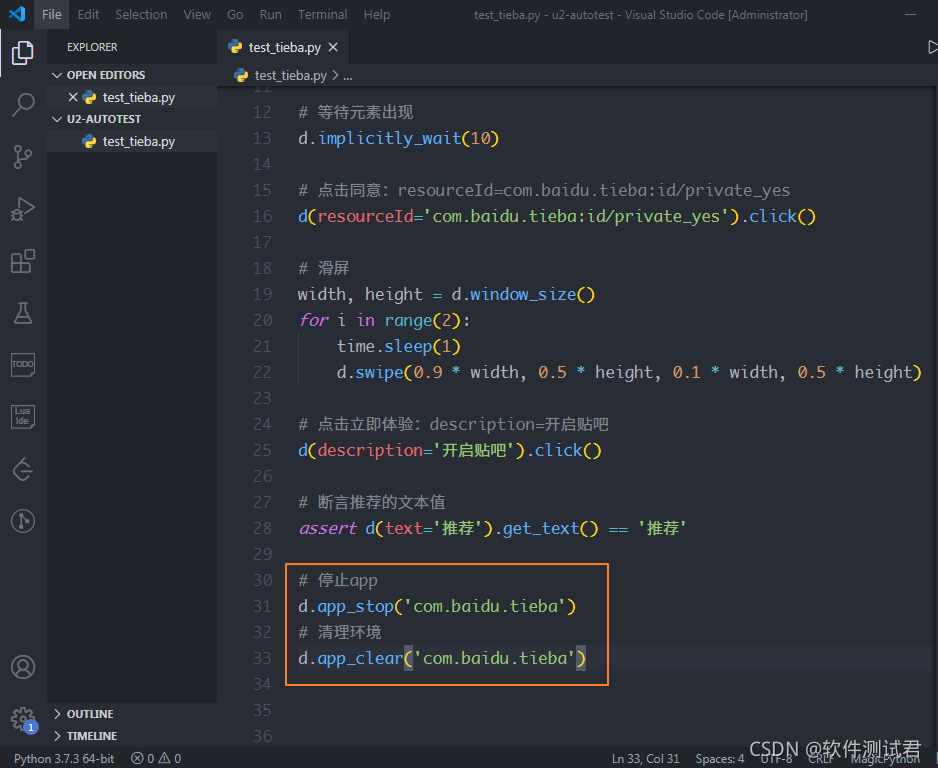Open the Lua IDE view

23,416
